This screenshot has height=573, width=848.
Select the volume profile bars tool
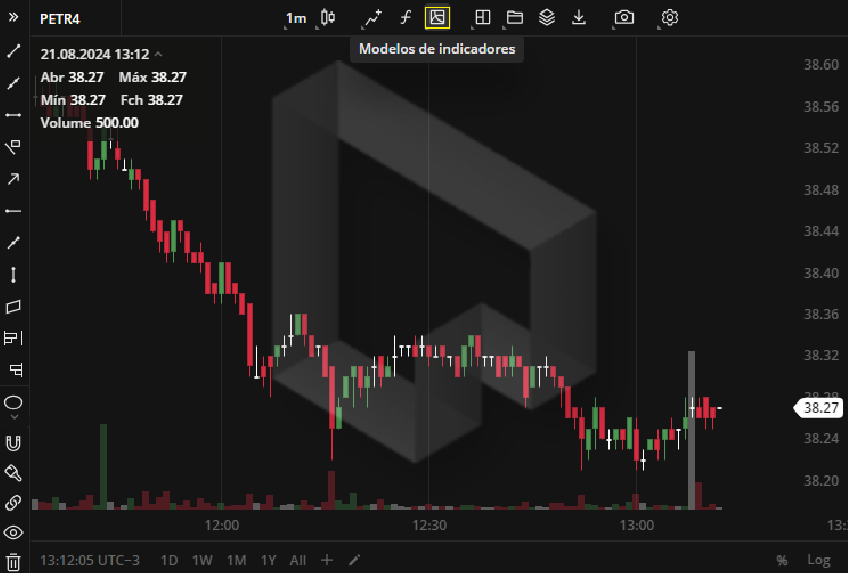14,338
